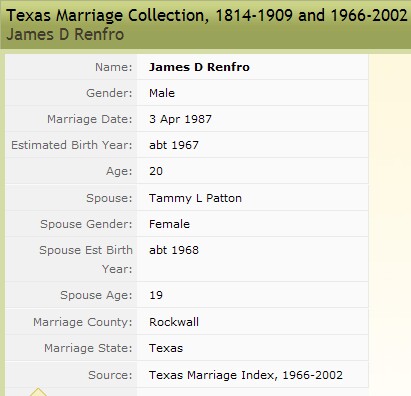Click the Age value 20
Viewport: 411px width, 396px height.
point(156,171)
